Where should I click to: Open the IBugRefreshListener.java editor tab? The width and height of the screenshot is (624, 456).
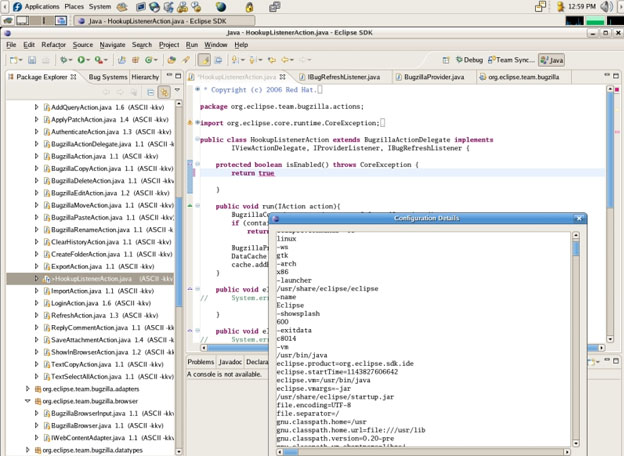point(340,77)
